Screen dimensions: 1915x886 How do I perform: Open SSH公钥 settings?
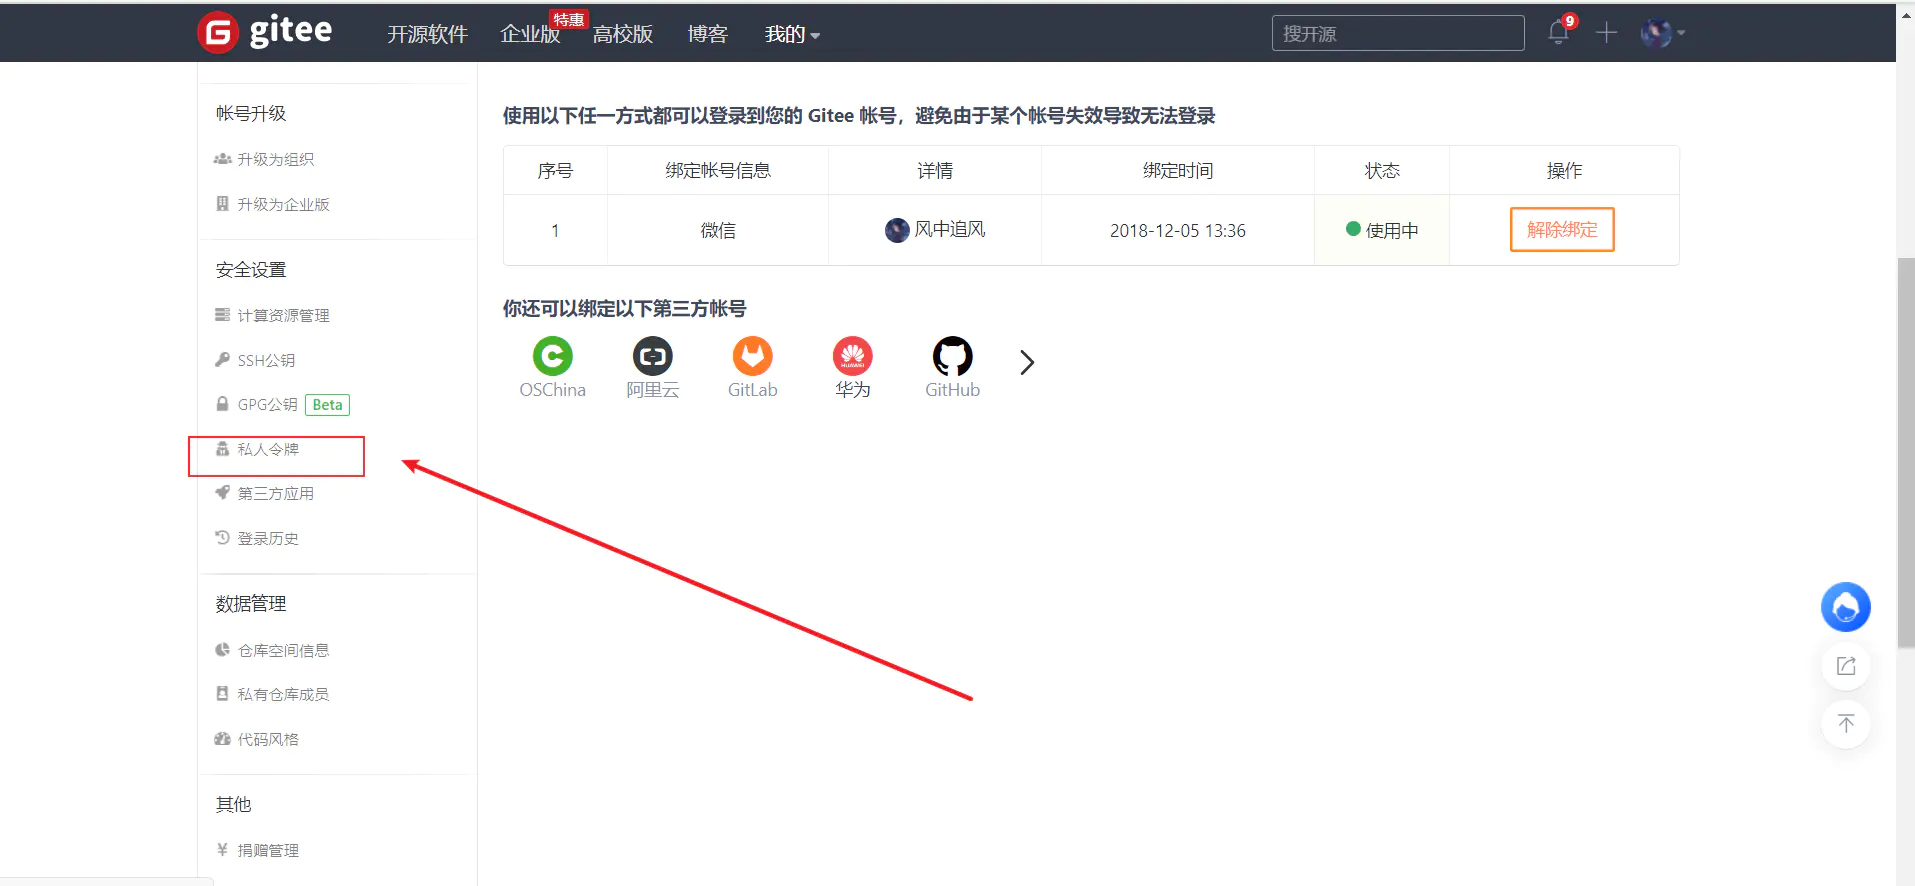click(x=255, y=360)
